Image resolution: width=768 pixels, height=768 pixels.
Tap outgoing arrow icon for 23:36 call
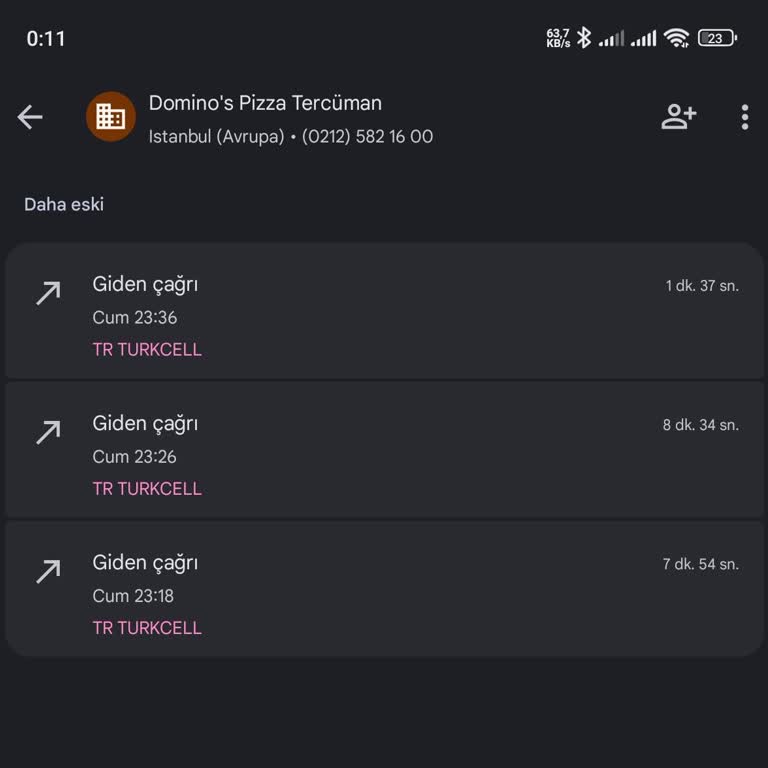tap(48, 292)
